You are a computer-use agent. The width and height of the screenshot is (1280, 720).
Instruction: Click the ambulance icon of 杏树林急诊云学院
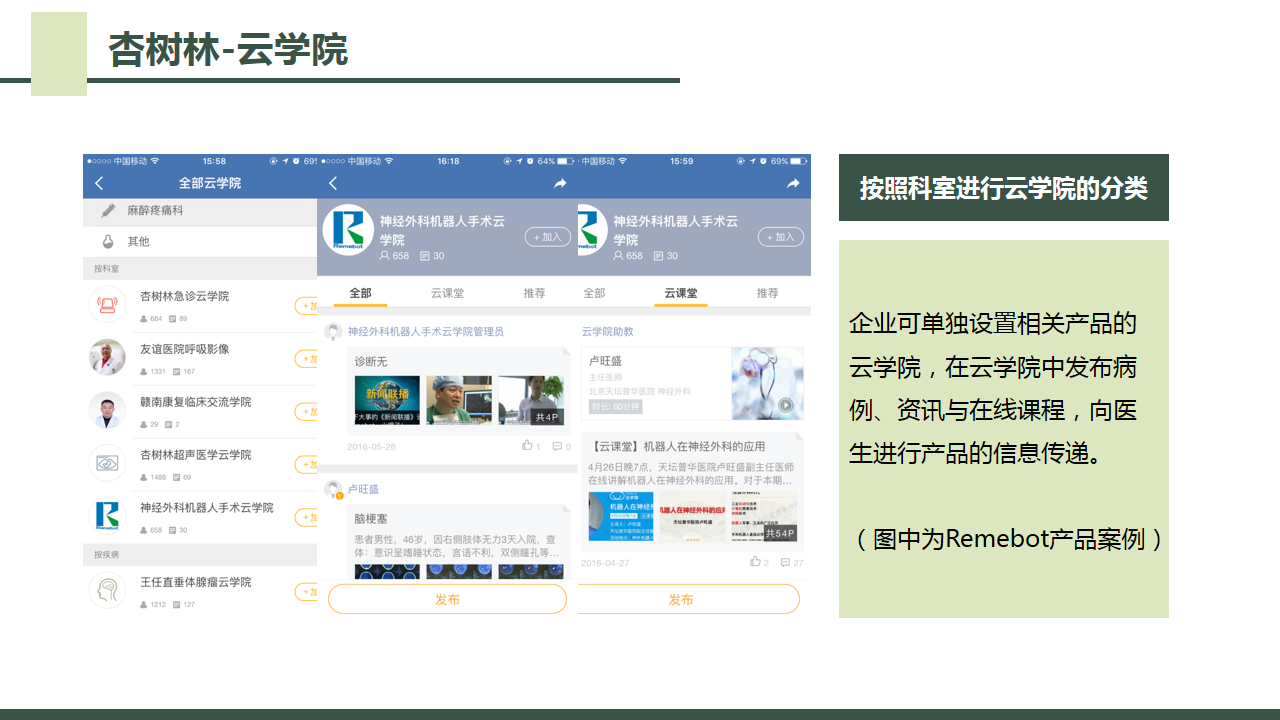pyautogui.click(x=107, y=304)
